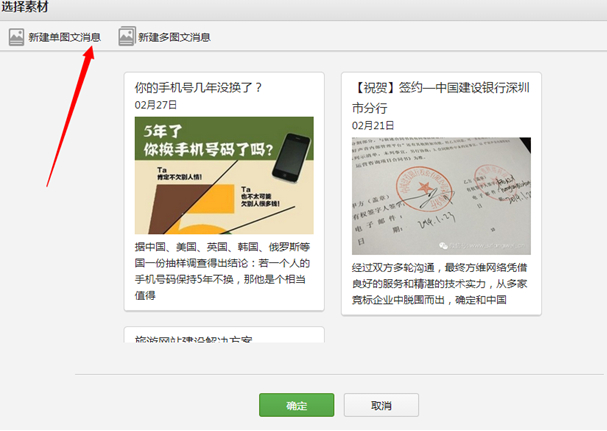Click the image icon beside 新建单图文消息

pos(16,37)
